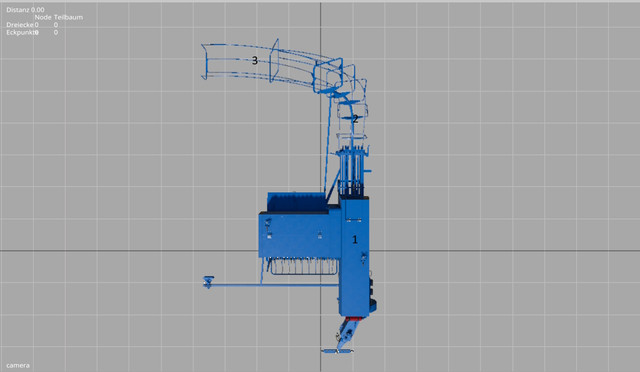The height and width of the screenshot is (372, 640).
Task: Click the "camera" label in viewport corner
Action: pyautogui.click(x=18, y=365)
